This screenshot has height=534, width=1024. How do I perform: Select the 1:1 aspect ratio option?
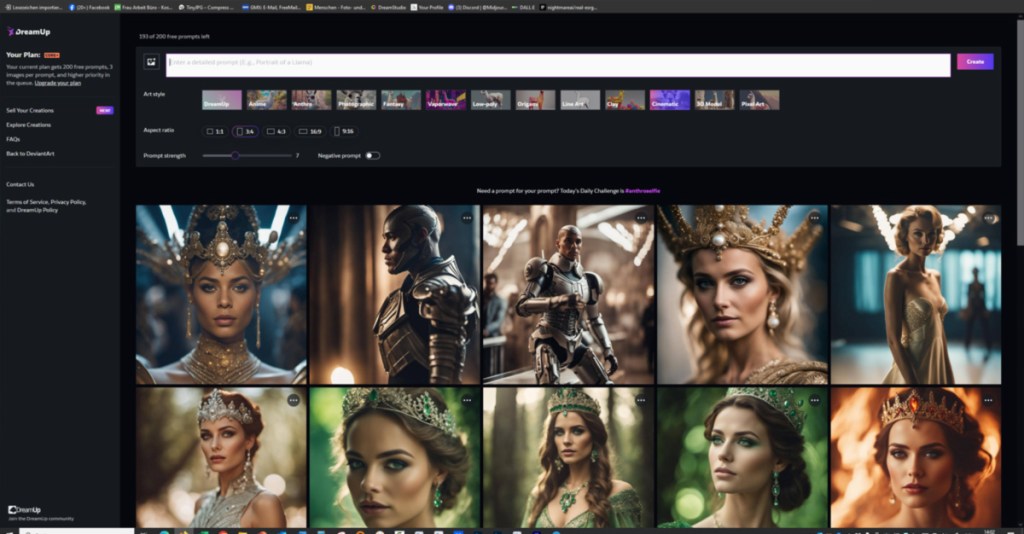point(215,131)
